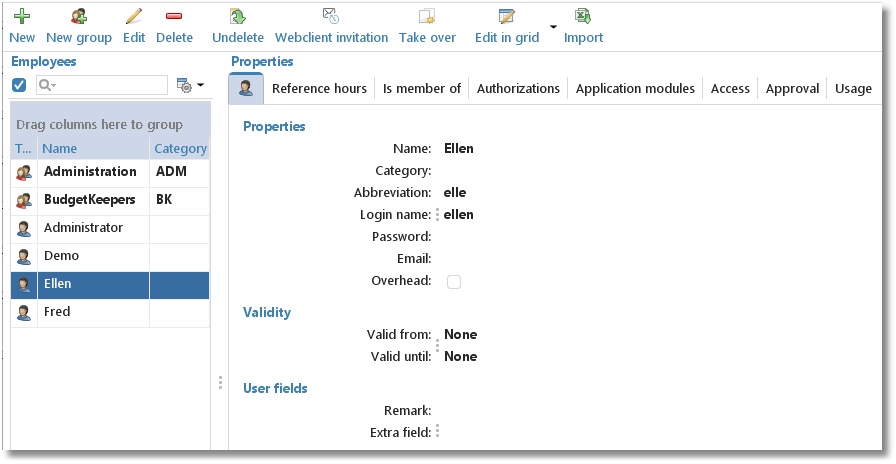Toggle the Overhead checkbox

(x=454, y=282)
